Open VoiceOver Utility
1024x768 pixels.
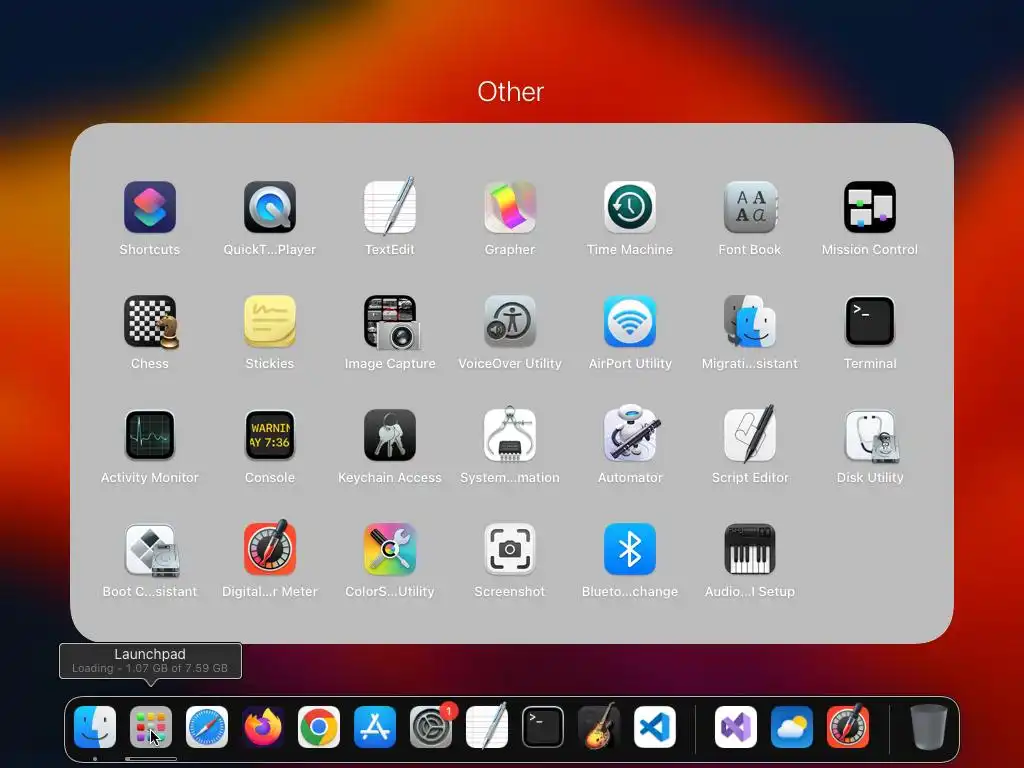click(510, 321)
